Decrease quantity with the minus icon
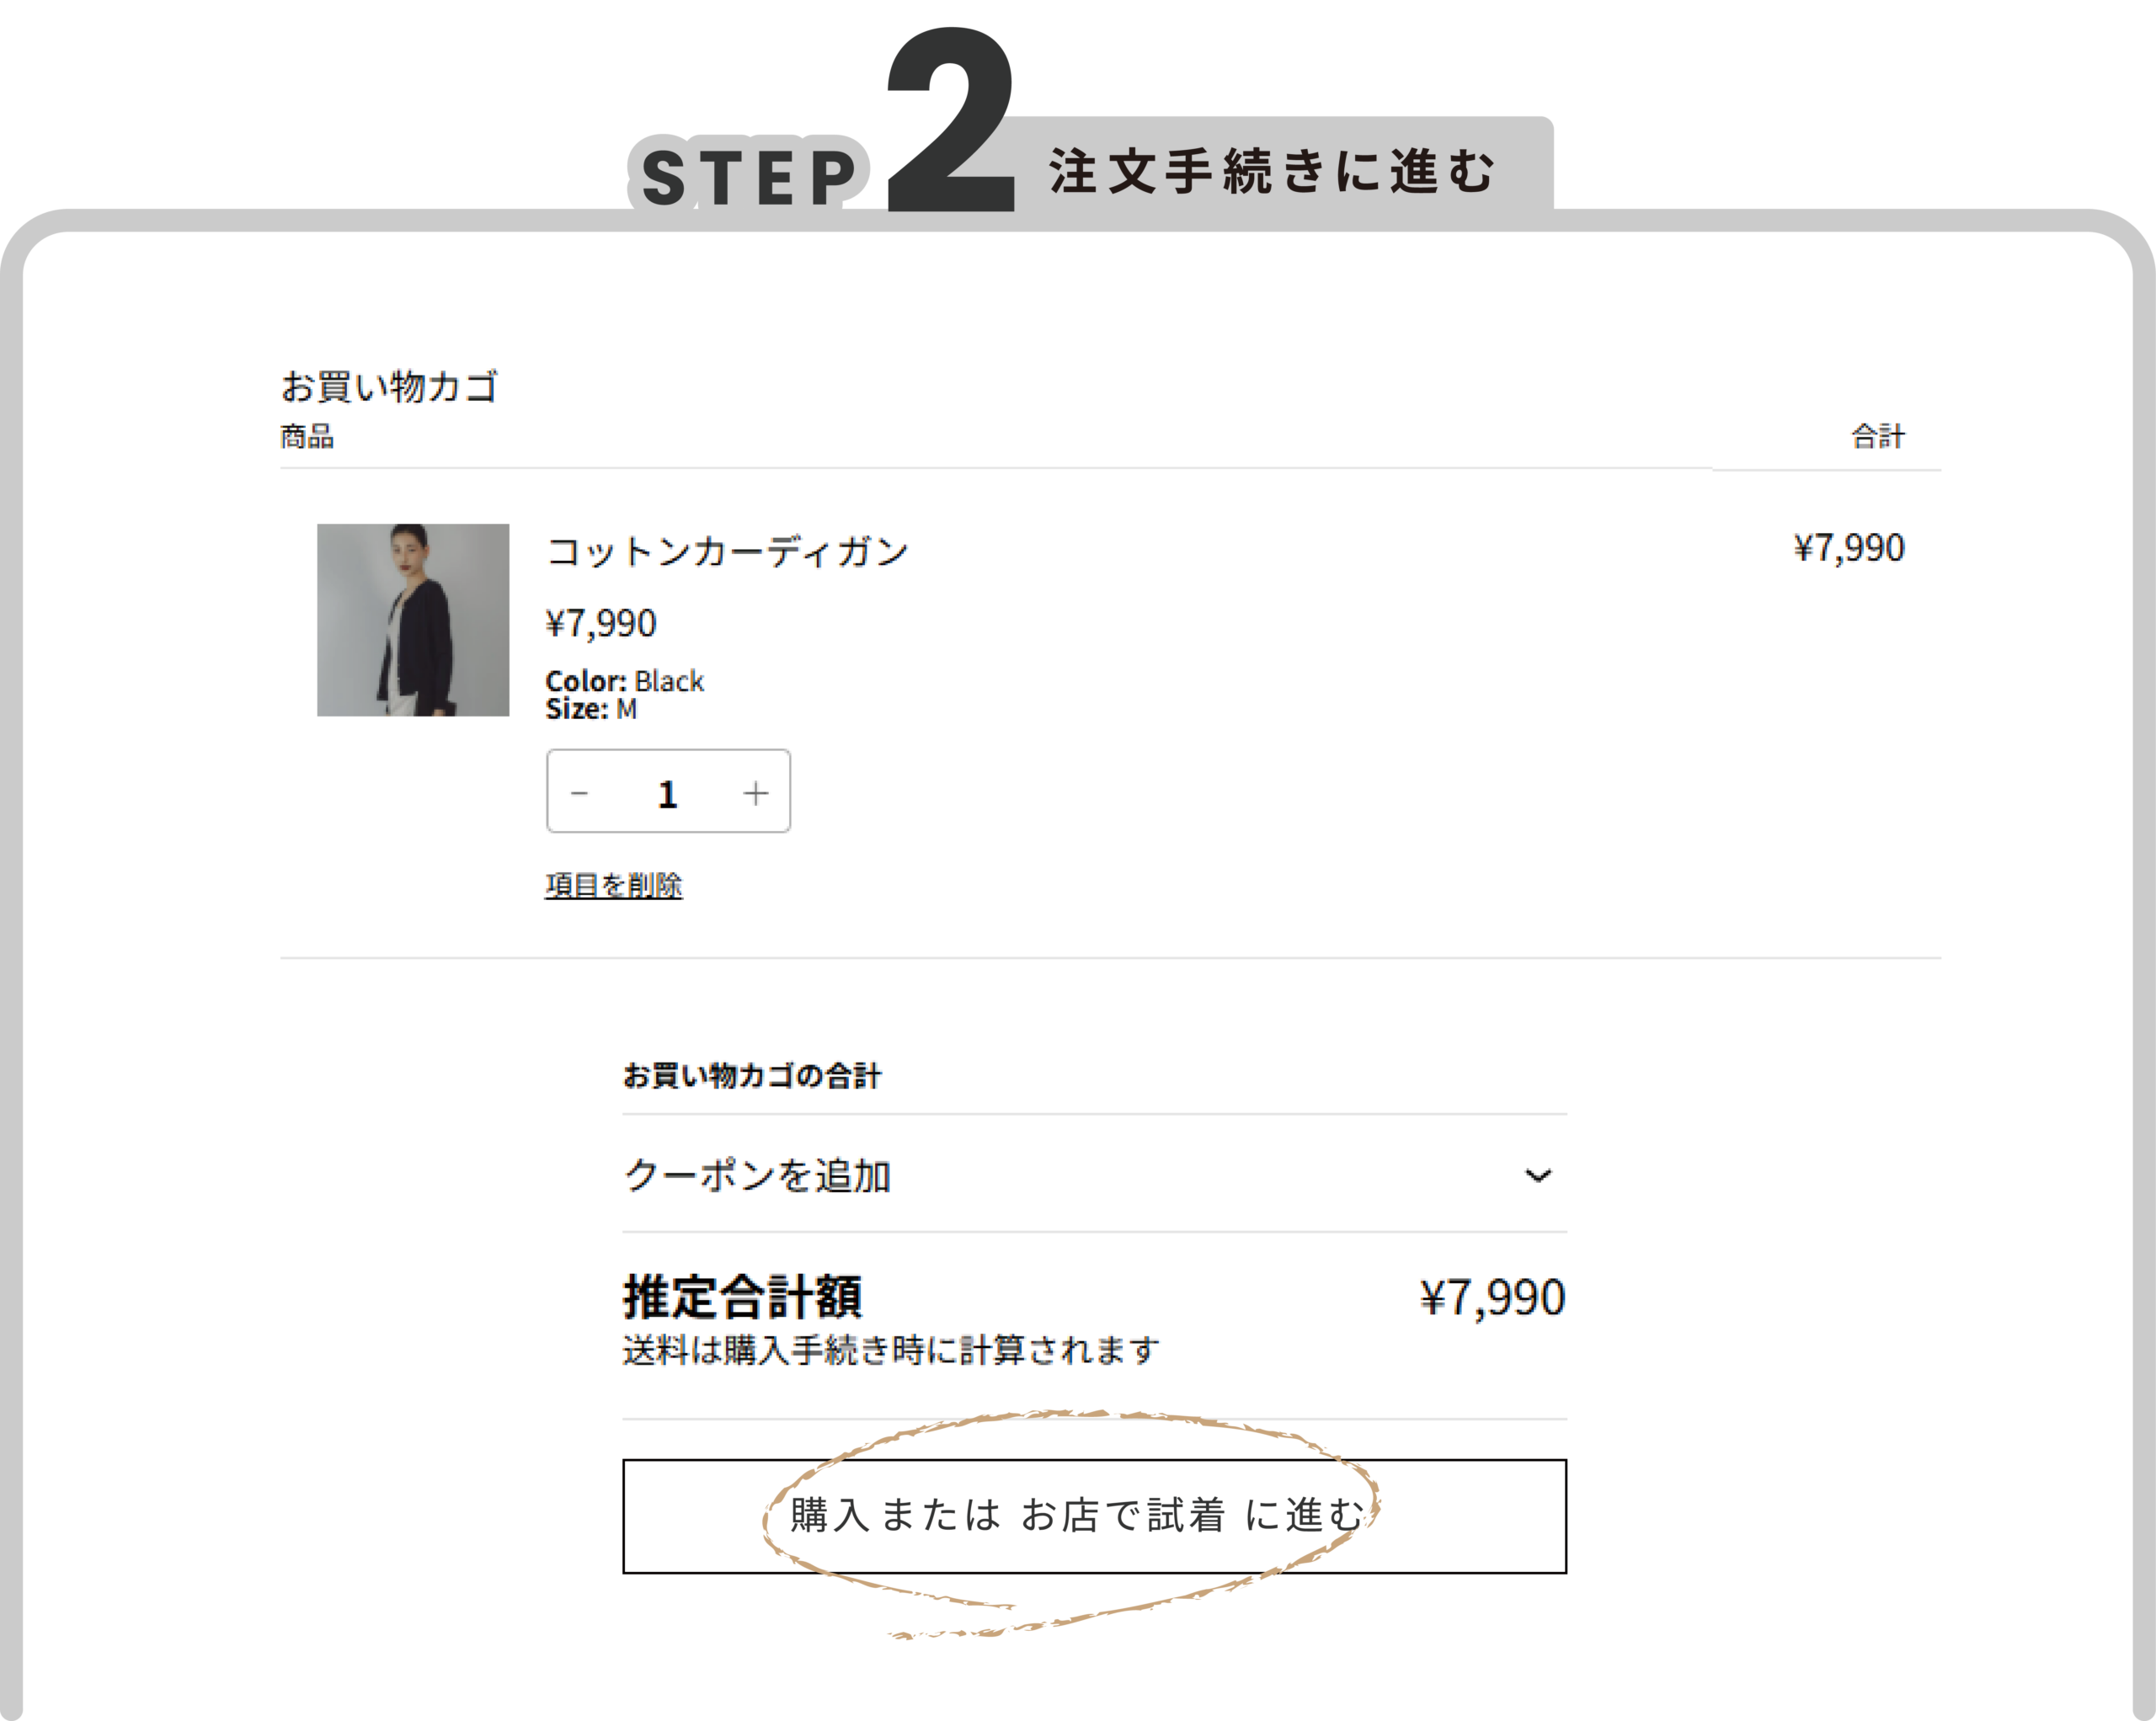2156x1721 pixels. coord(579,793)
